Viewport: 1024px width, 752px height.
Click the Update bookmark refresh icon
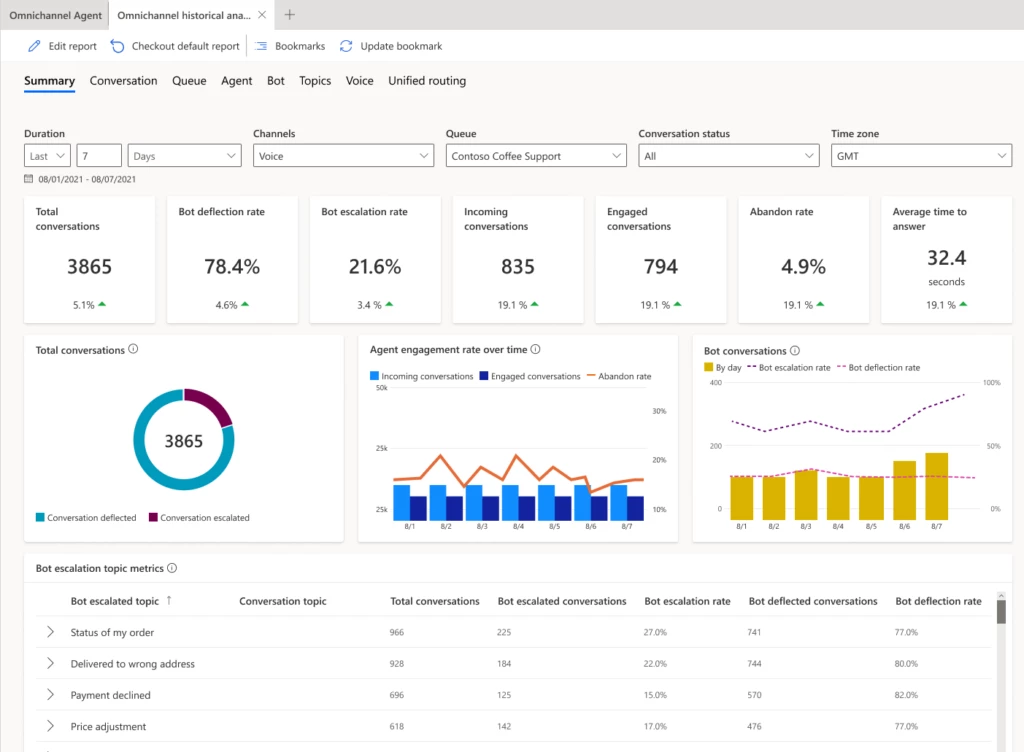(x=344, y=46)
